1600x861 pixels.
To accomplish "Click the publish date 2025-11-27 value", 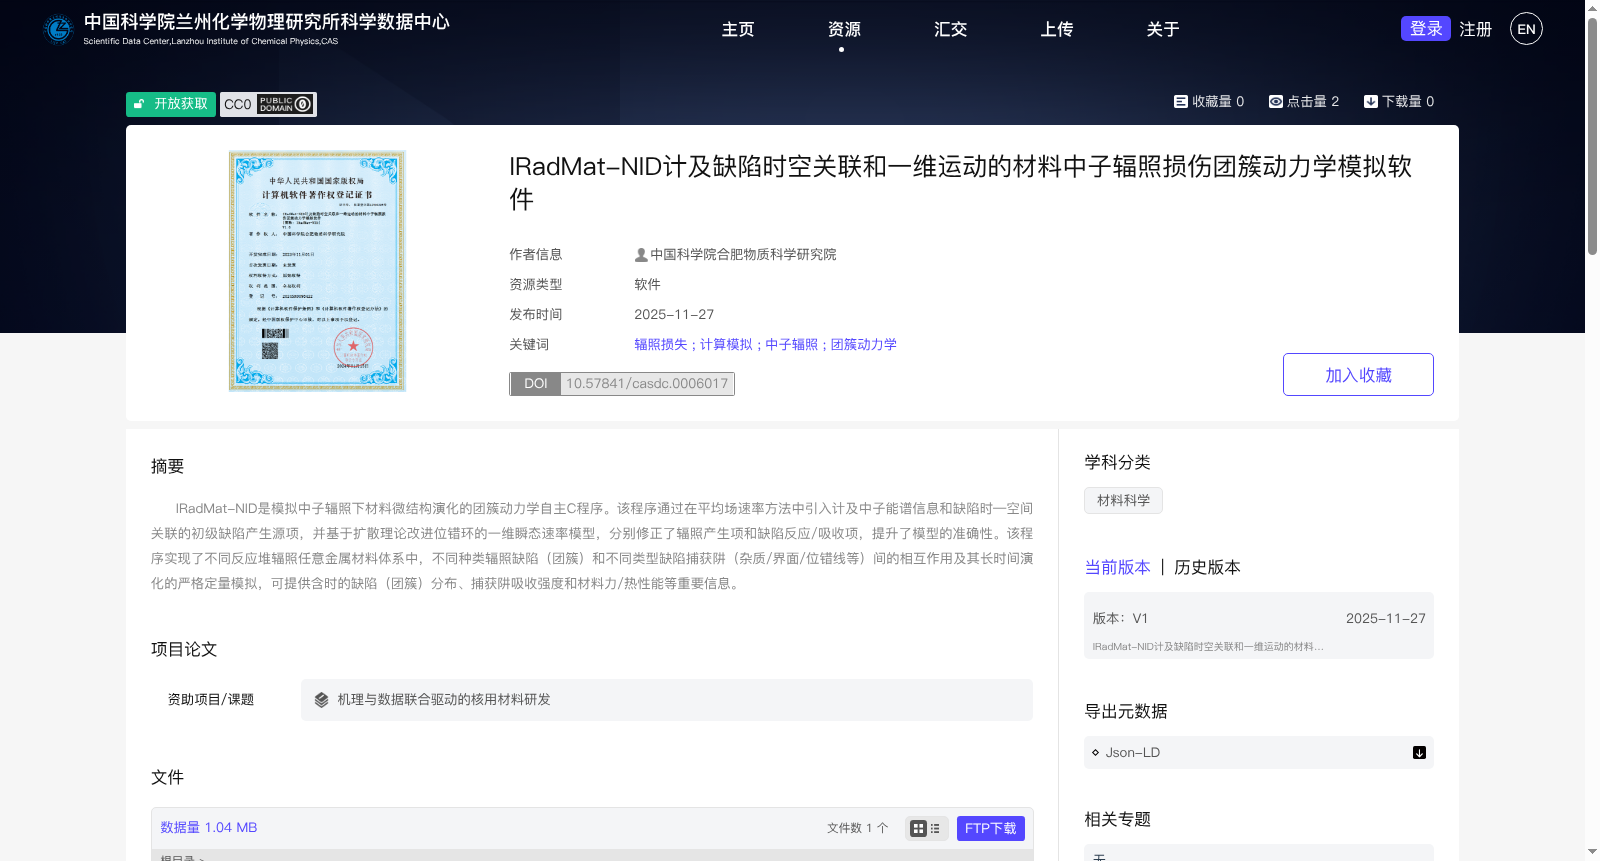I will 674,314.
